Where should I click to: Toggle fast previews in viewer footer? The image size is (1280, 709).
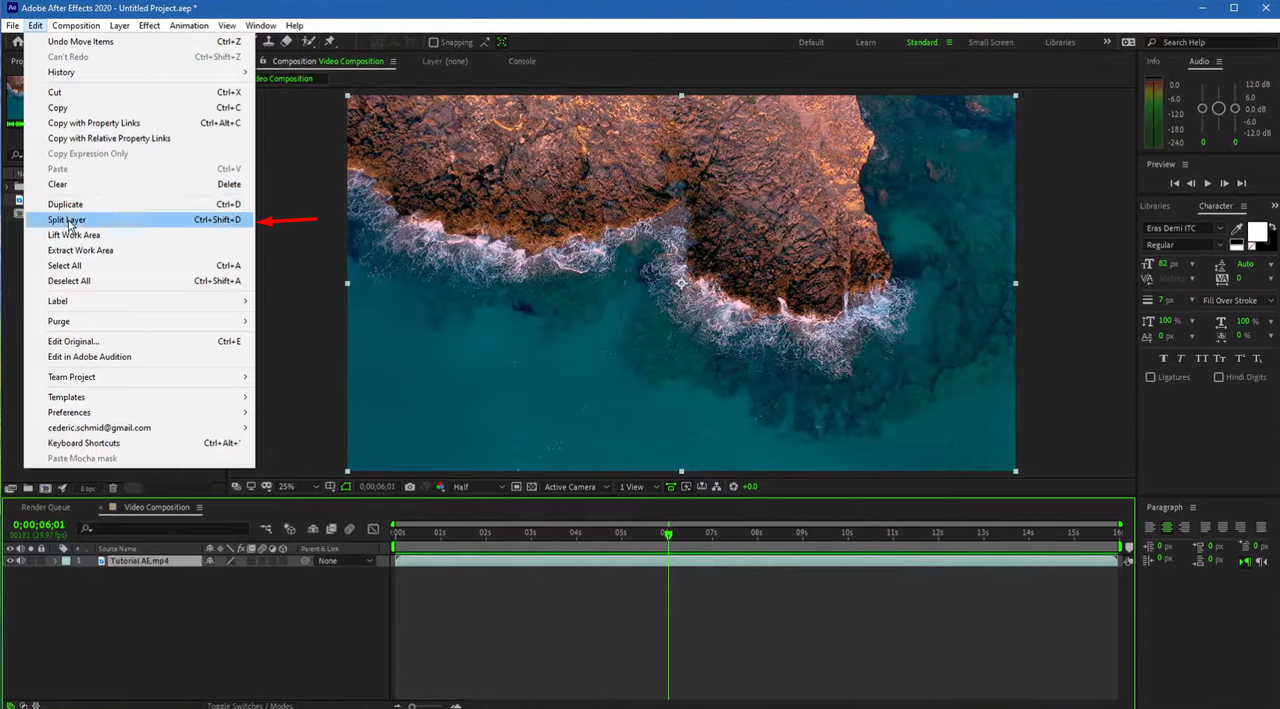tap(686, 487)
